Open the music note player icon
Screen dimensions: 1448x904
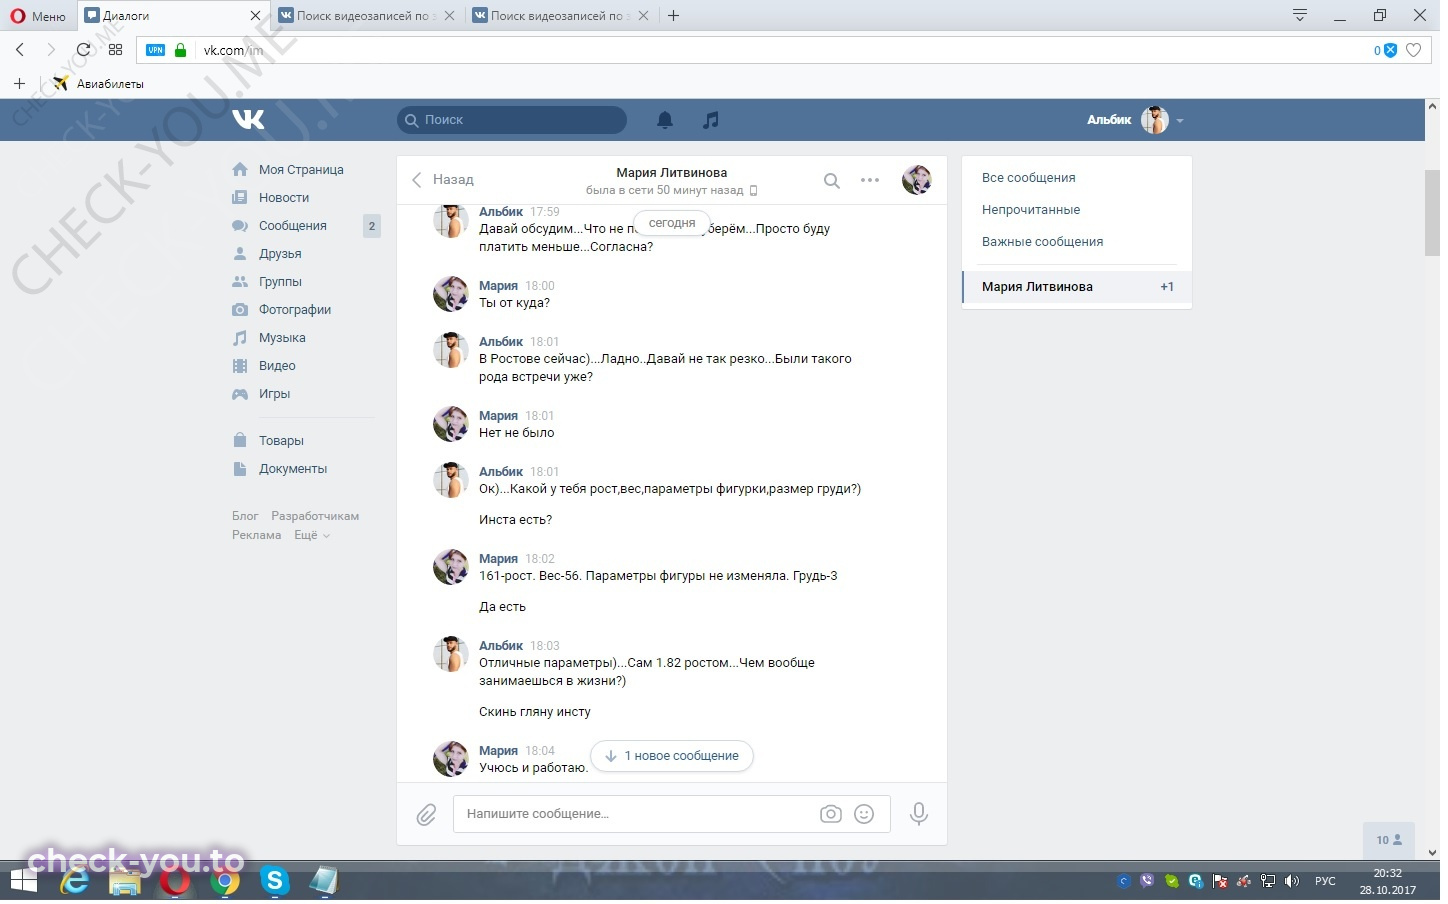(710, 120)
